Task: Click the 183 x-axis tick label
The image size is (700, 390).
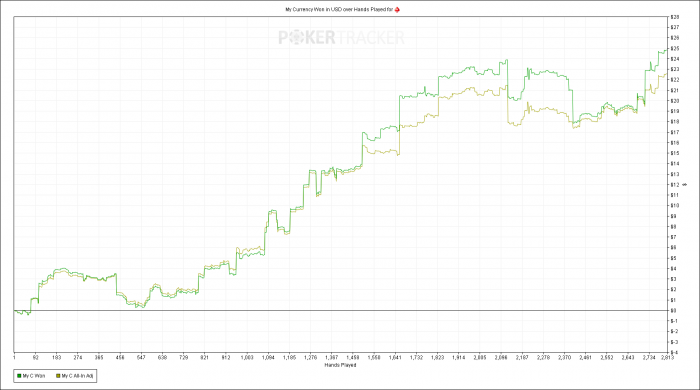Action: 57,357
